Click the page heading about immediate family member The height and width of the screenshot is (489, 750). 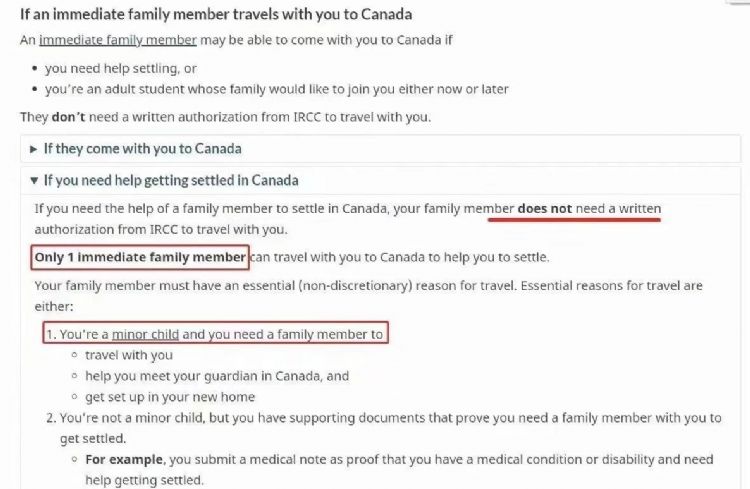click(216, 14)
